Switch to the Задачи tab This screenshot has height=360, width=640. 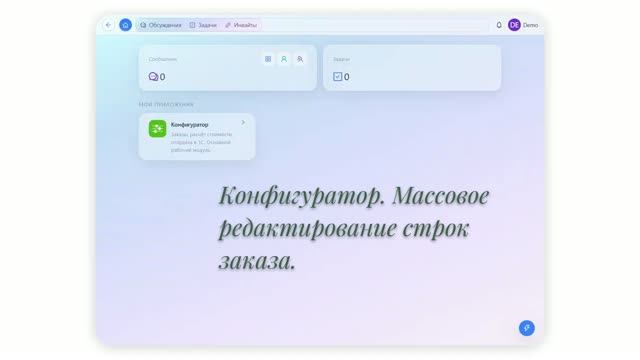203,25
